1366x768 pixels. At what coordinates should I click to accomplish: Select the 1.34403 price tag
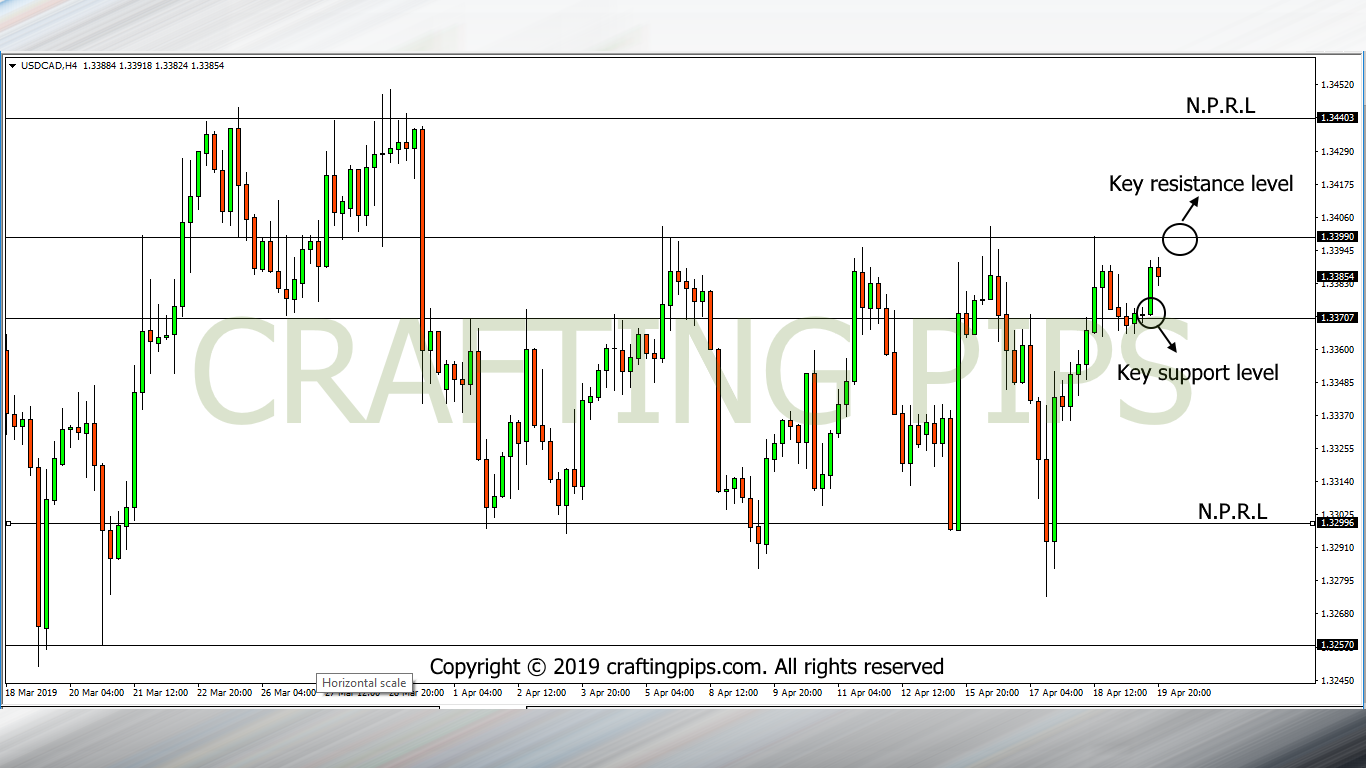(x=1337, y=118)
